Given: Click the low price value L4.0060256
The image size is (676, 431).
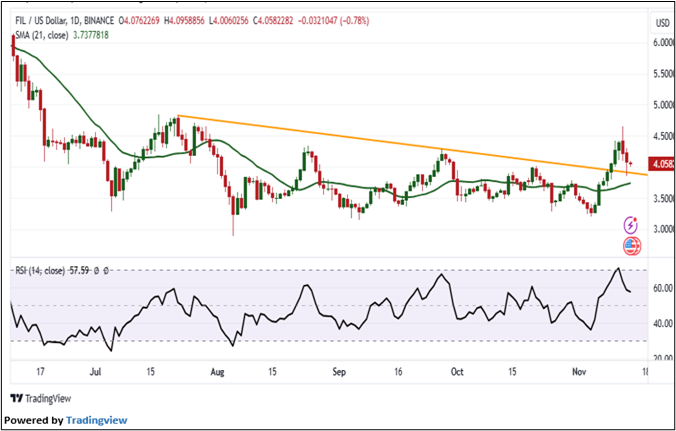Looking at the screenshot, I should point(229,21).
